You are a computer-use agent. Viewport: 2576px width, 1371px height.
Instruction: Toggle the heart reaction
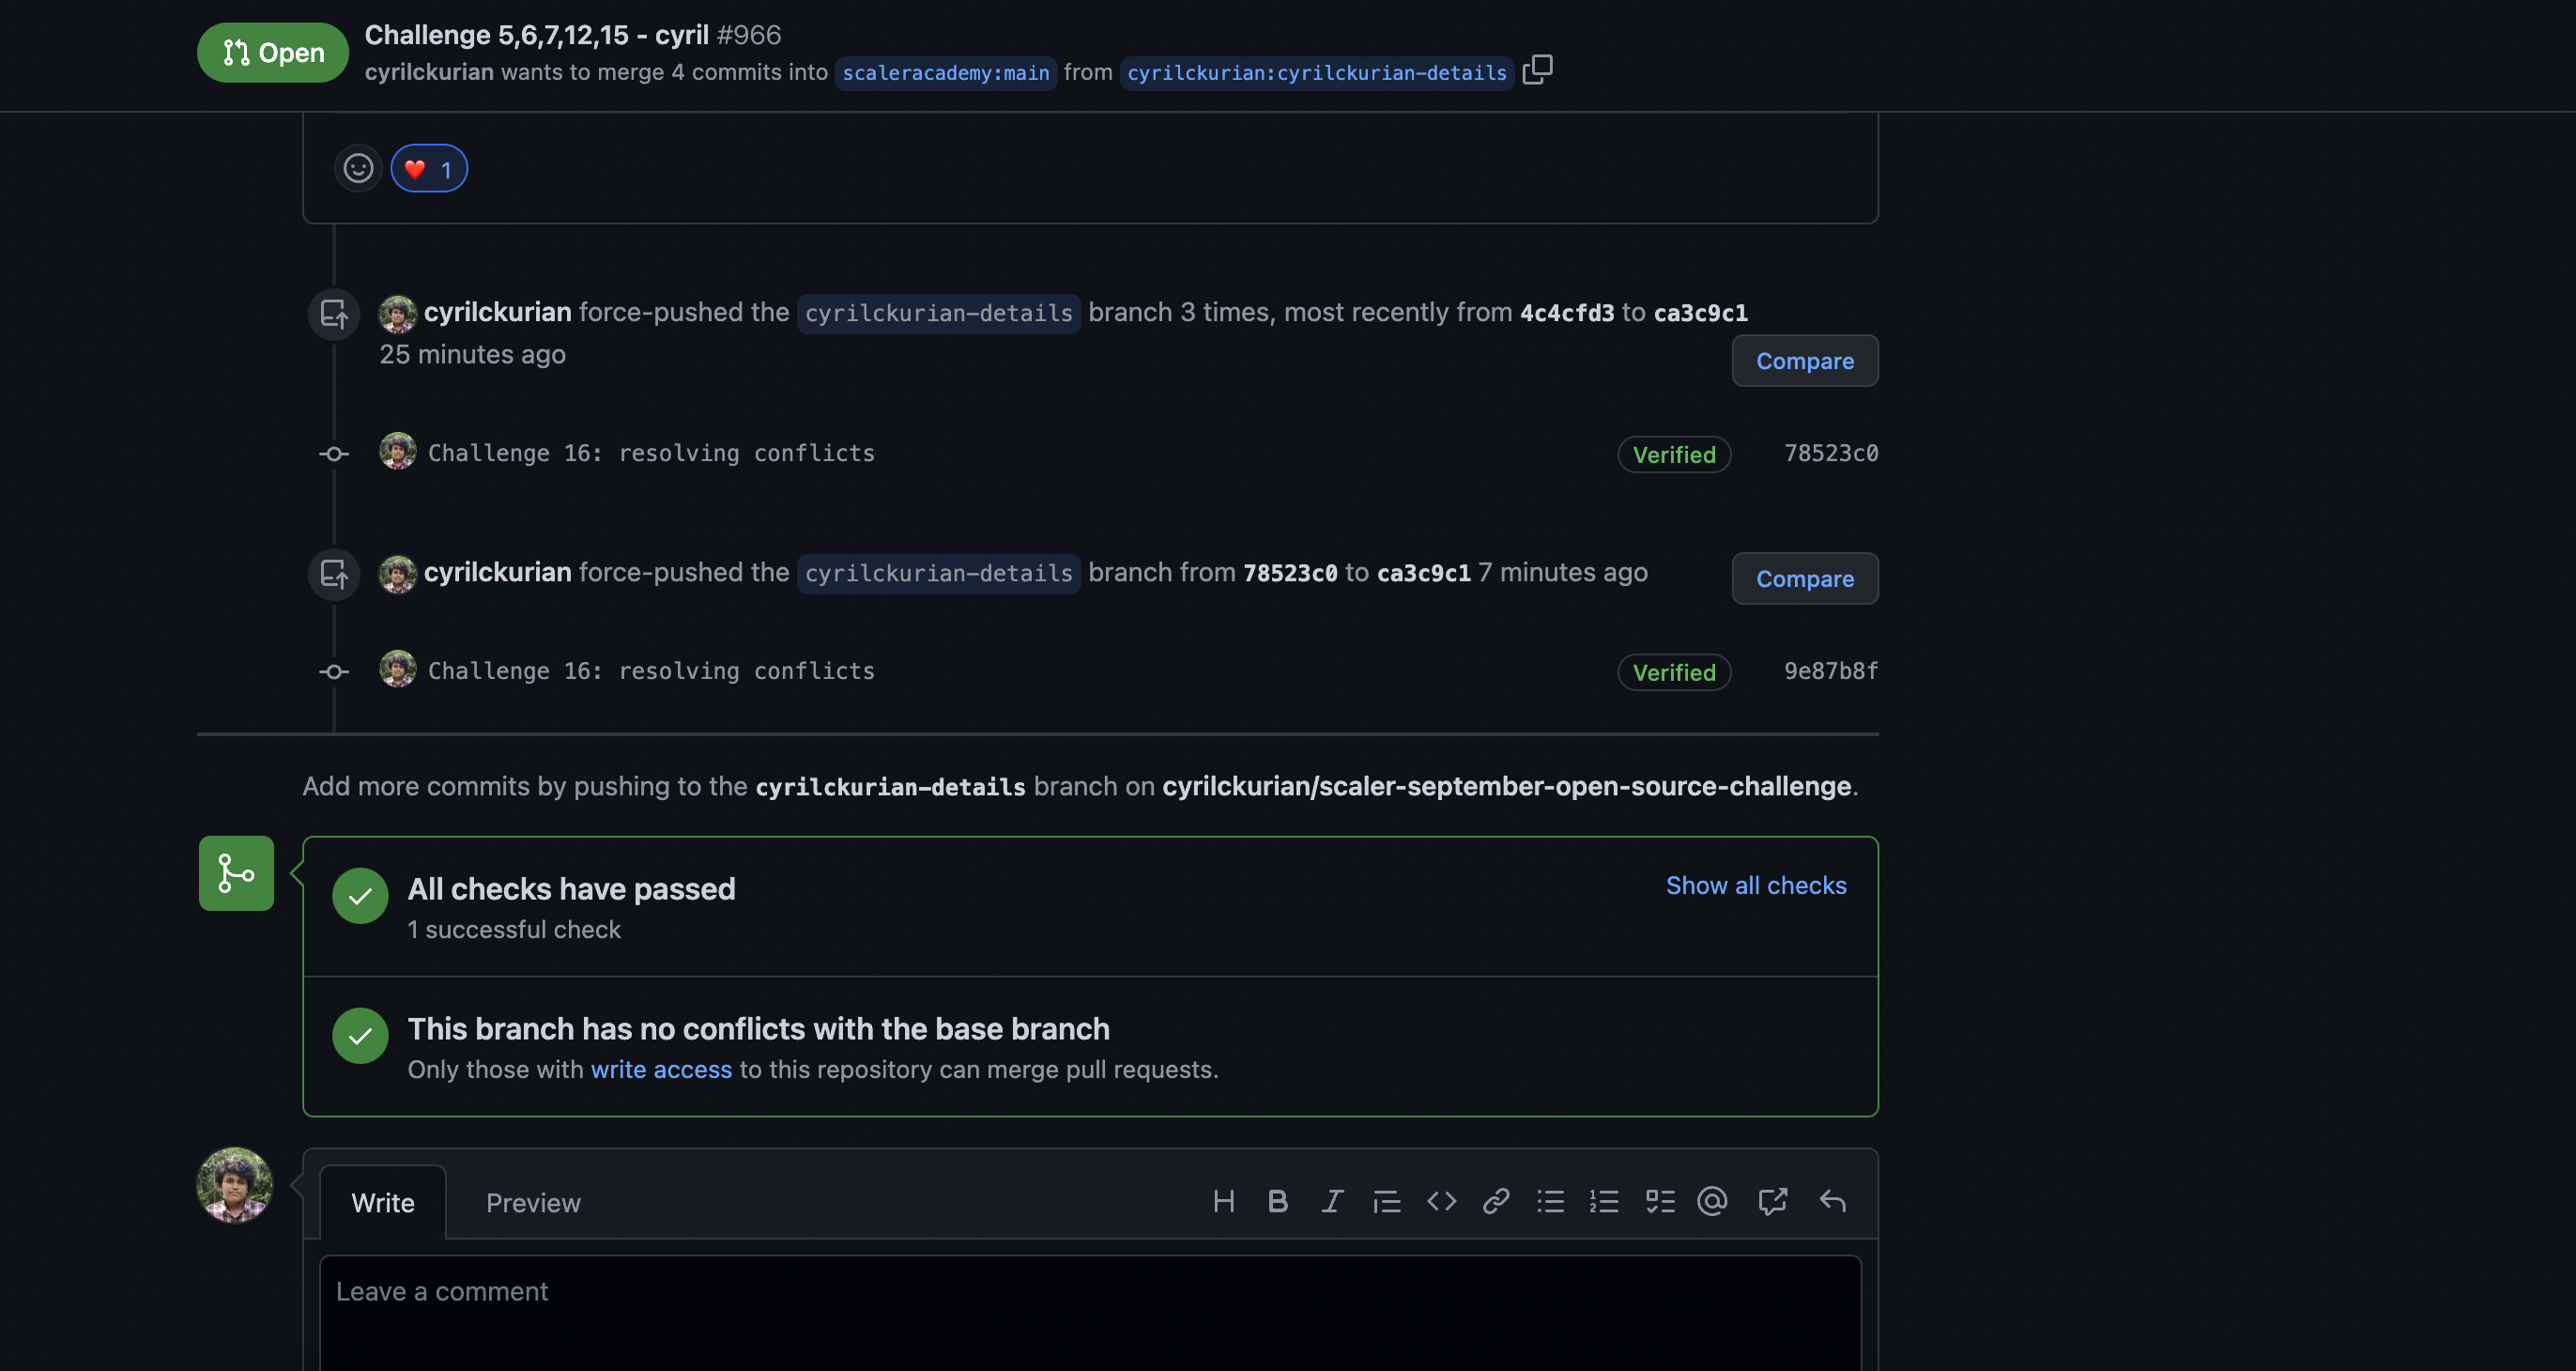click(429, 168)
